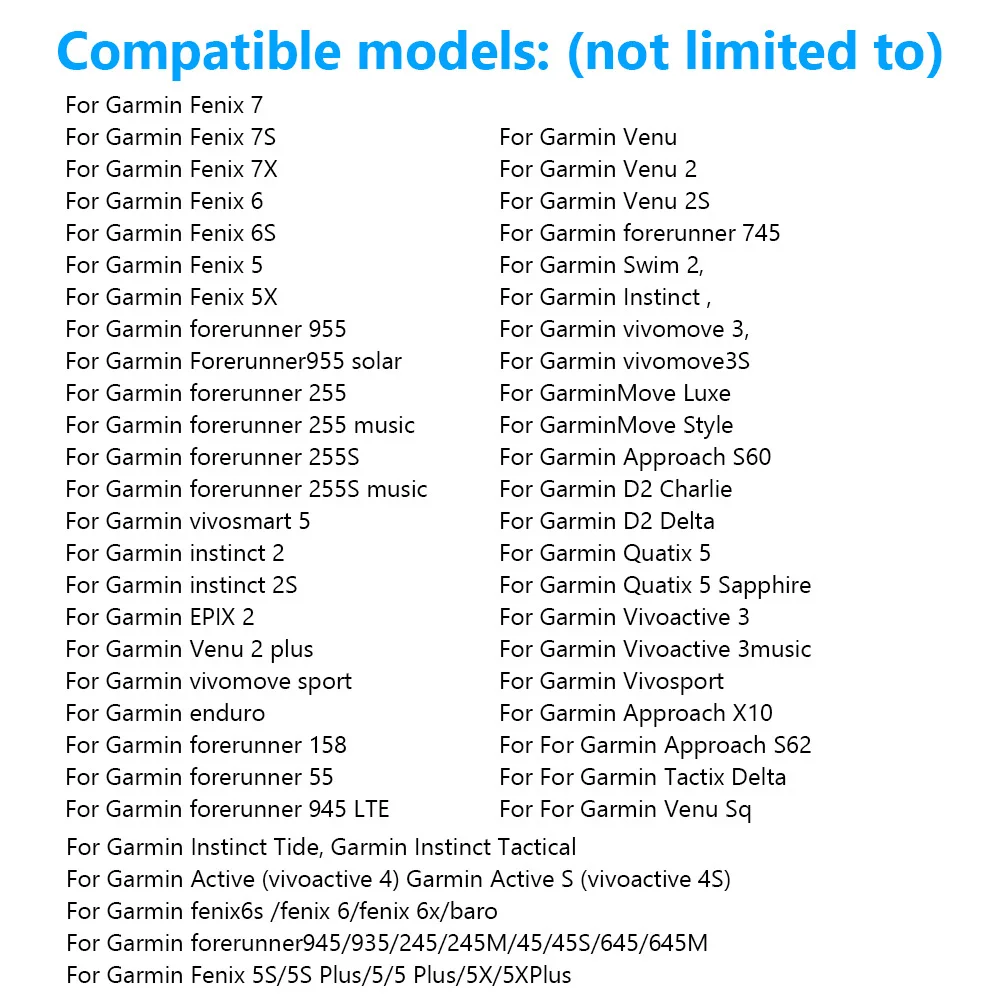Select "For GarminMove Luxe" entry
Viewport: 1001px width, 1001px height.
click(x=615, y=393)
